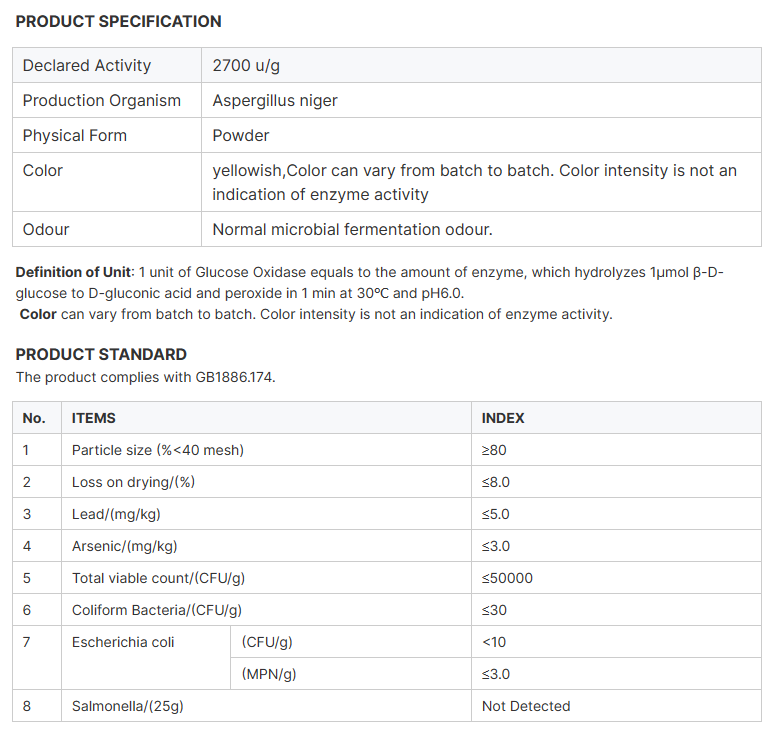Click the PRODUCT STANDARD heading

(101, 354)
